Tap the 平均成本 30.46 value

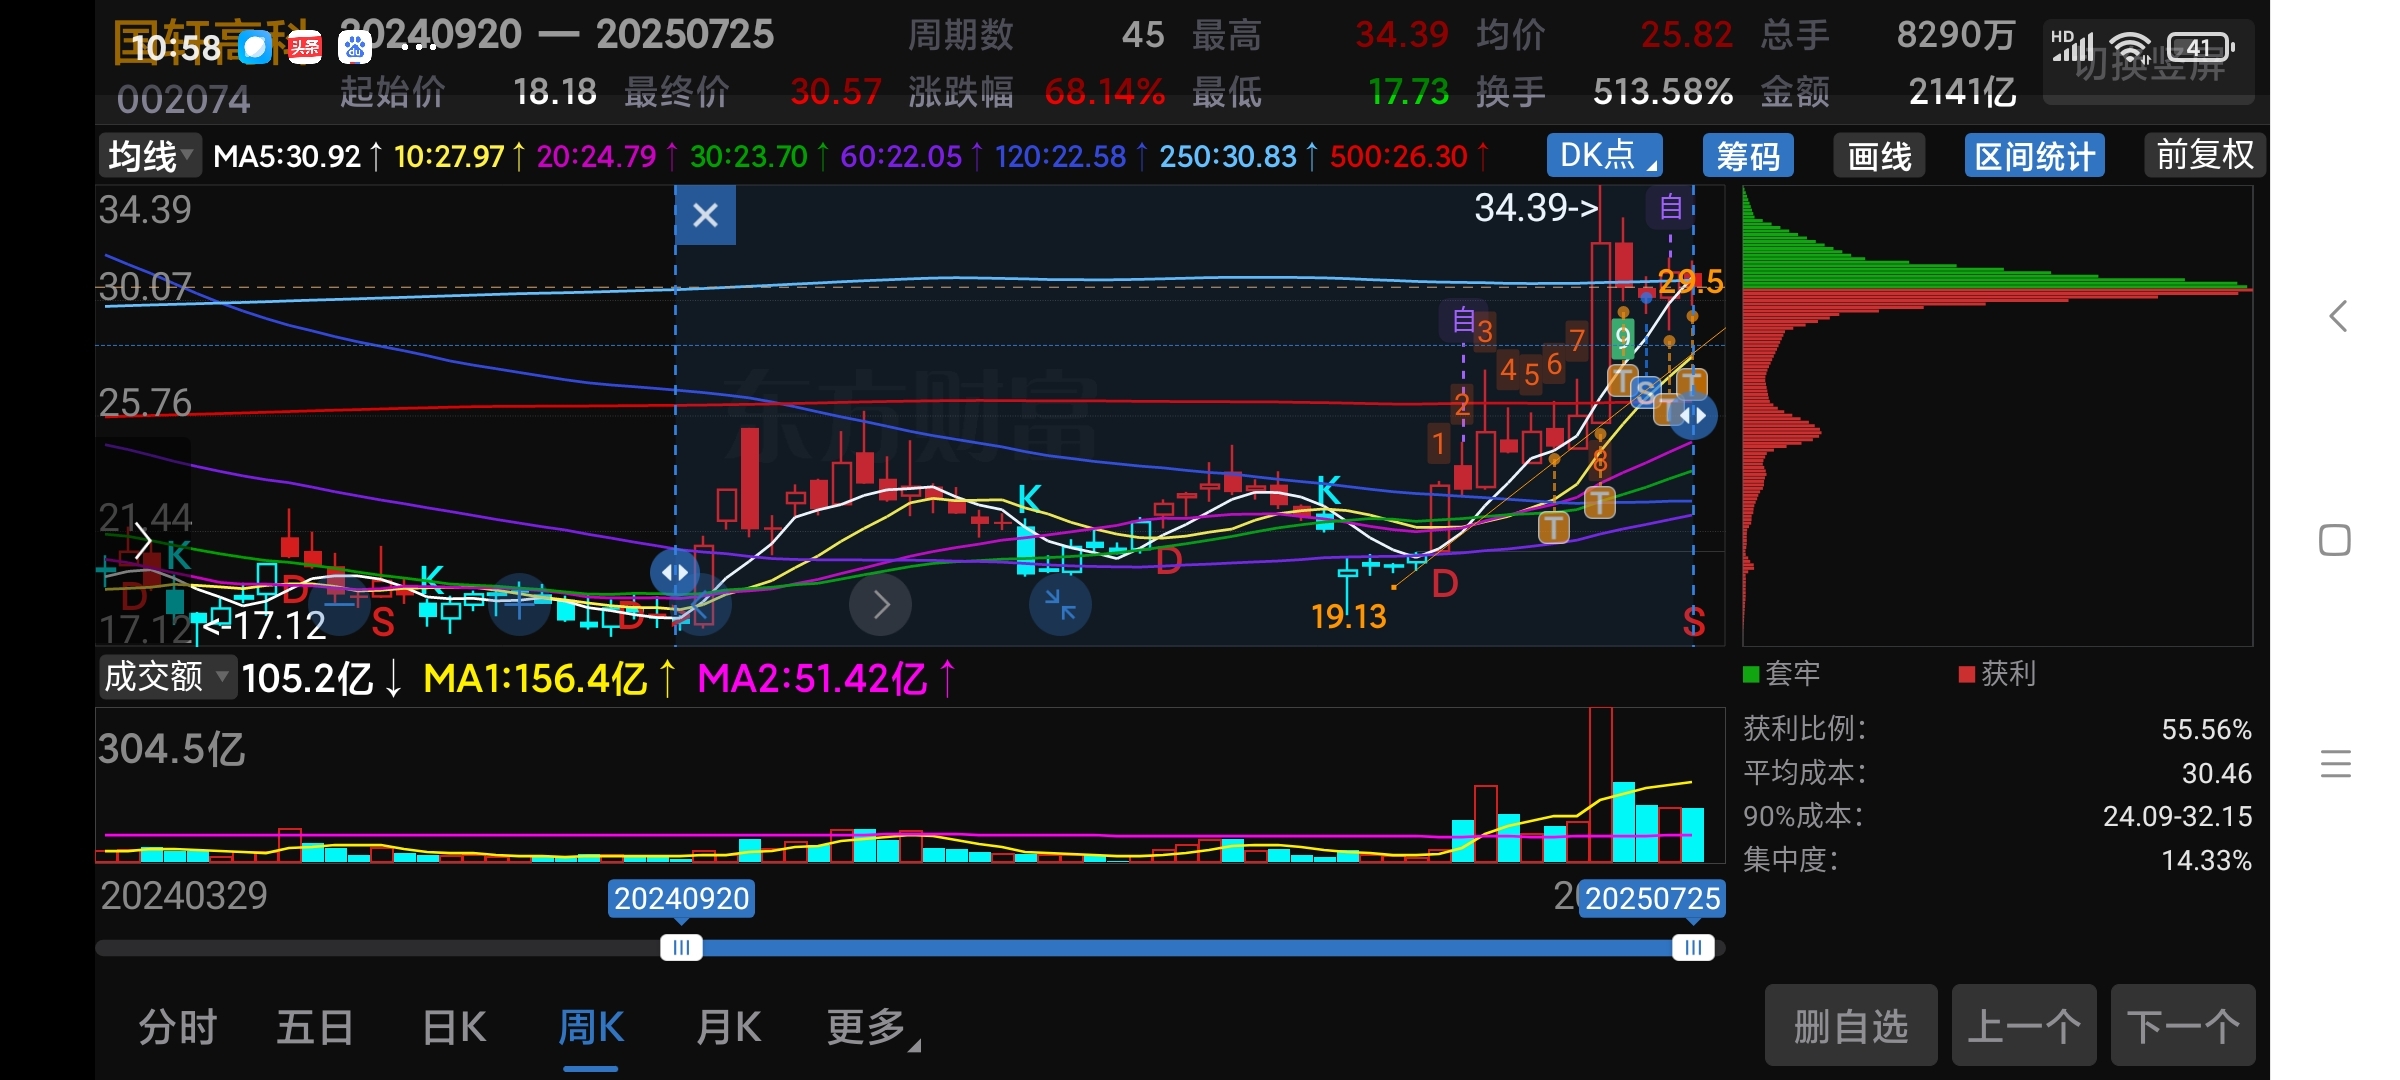pos(2217,773)
